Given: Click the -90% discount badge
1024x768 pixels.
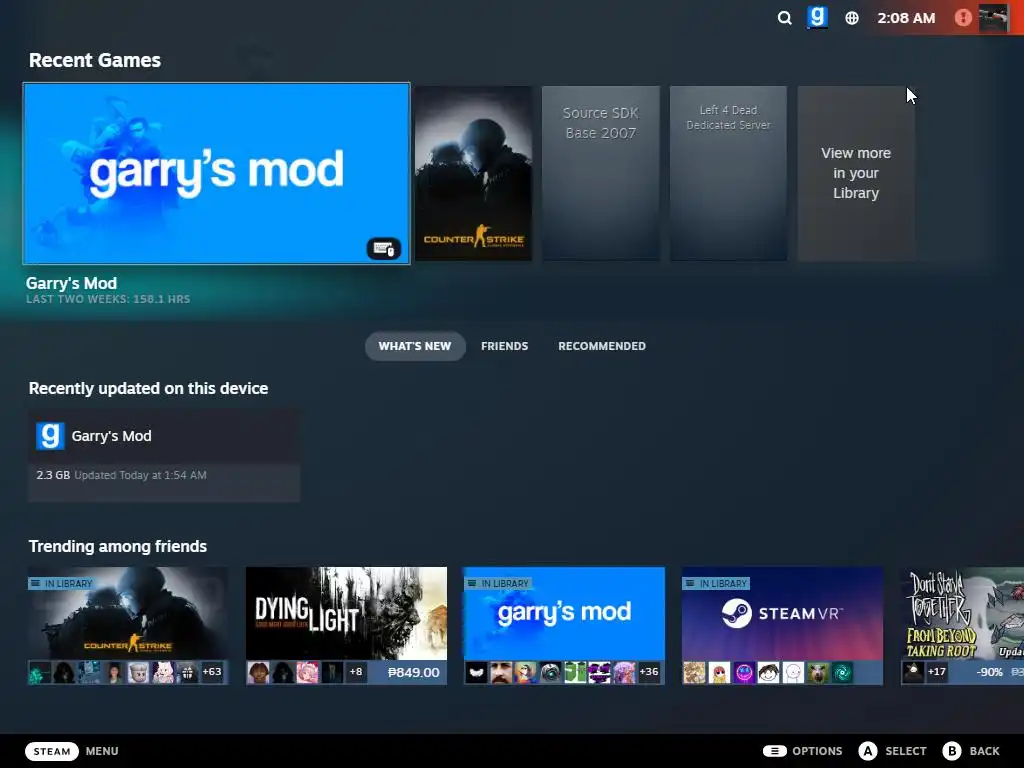Looking at the screenshot, I should click(989, 672).
